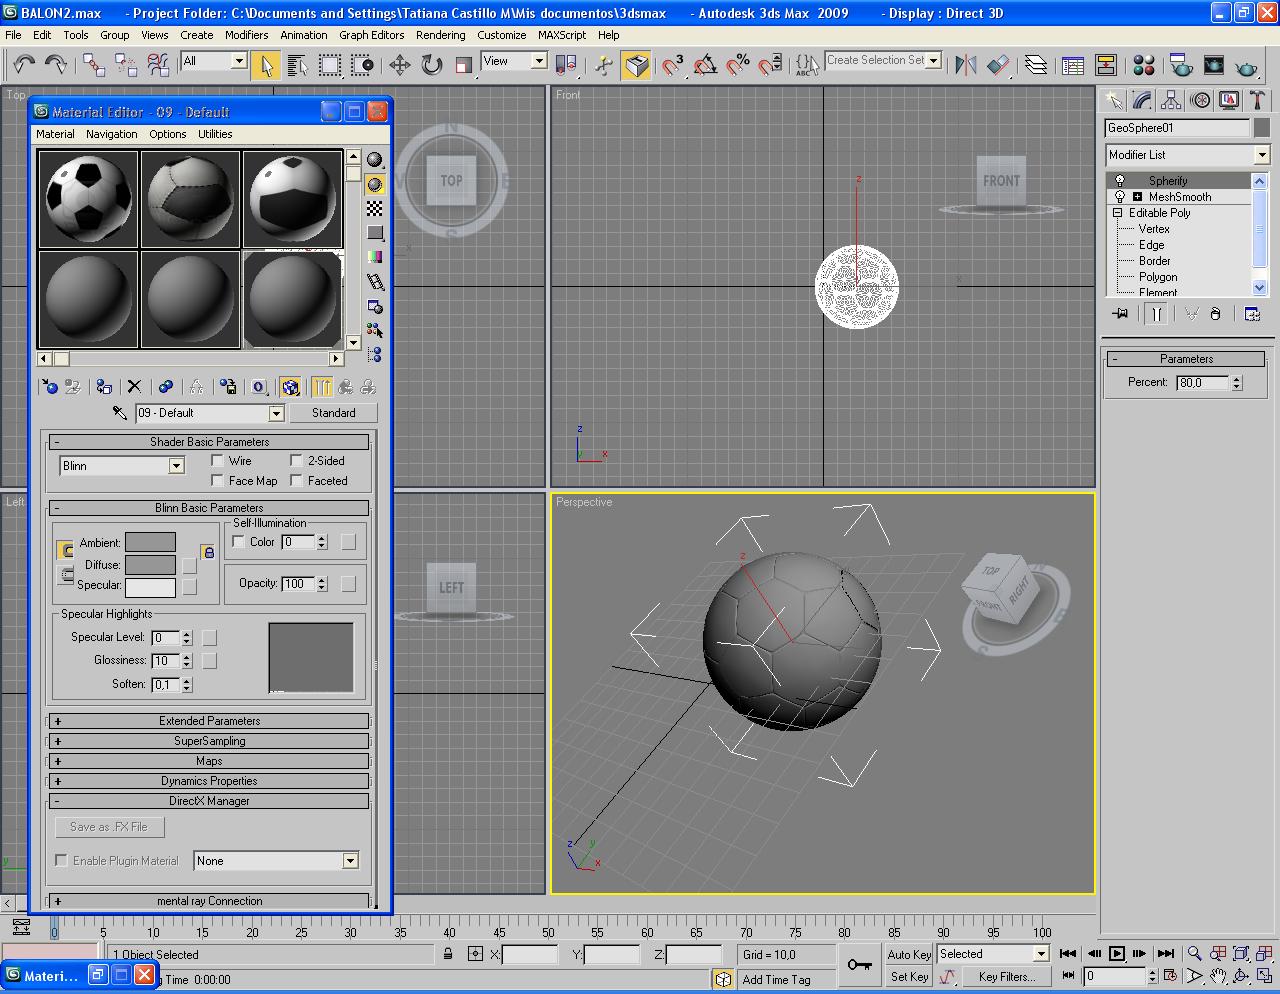The width and height of the screenshot is (1280, 994).
Task: Activate the Select and Link tool
Action: pos(94,65)
